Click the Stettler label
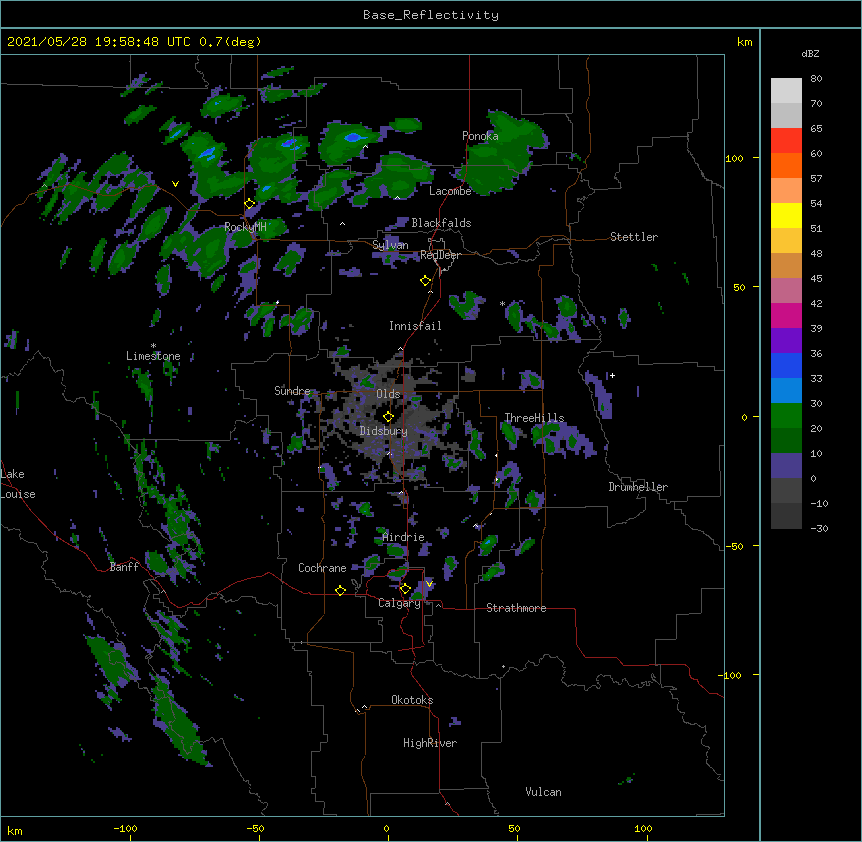Screen dimensions: 862x842 click(x=634, y=237)
